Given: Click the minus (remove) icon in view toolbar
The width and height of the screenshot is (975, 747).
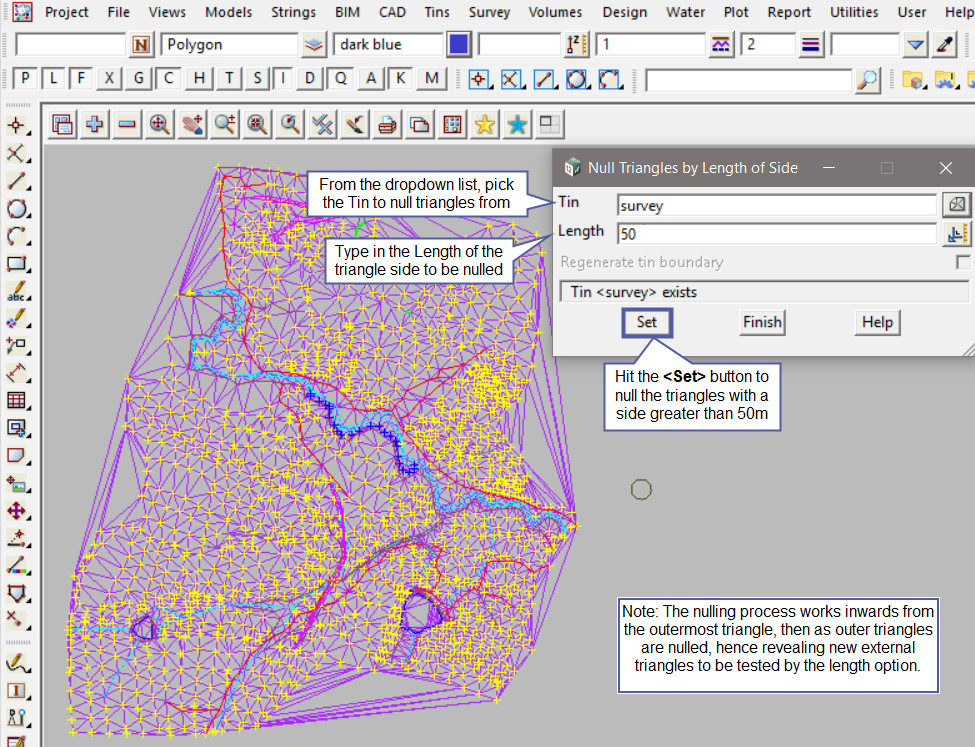Looking at the screenshot, I should (127, 124).
